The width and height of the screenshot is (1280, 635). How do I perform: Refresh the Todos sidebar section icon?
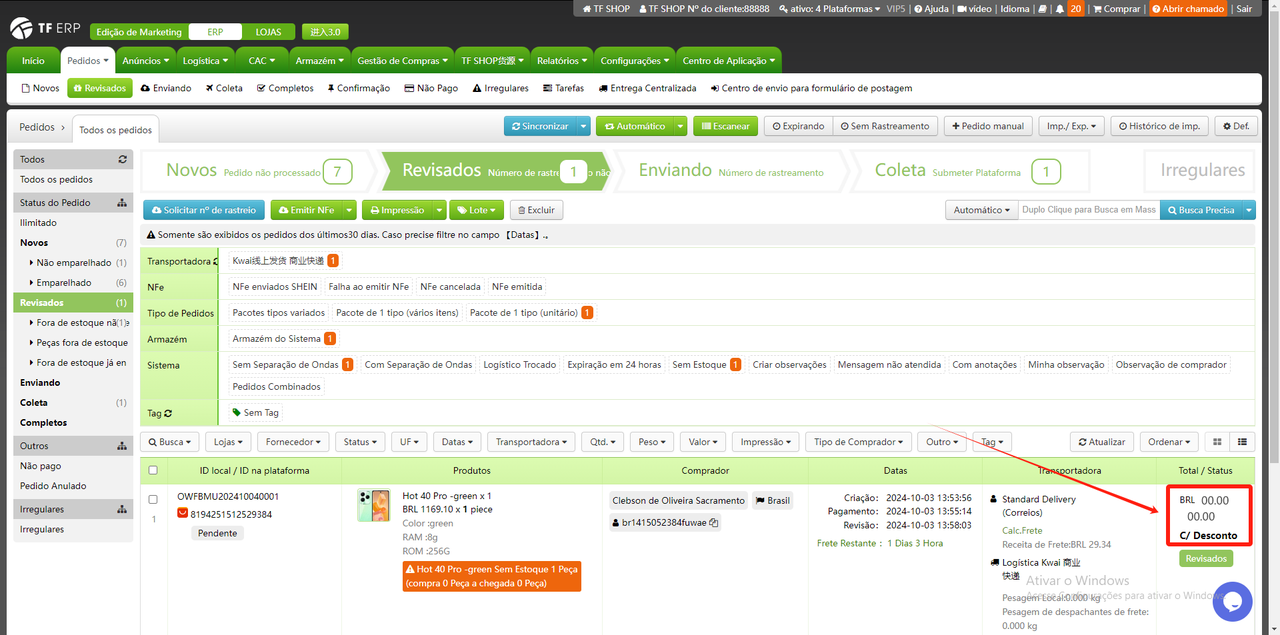tap(123, 160)
